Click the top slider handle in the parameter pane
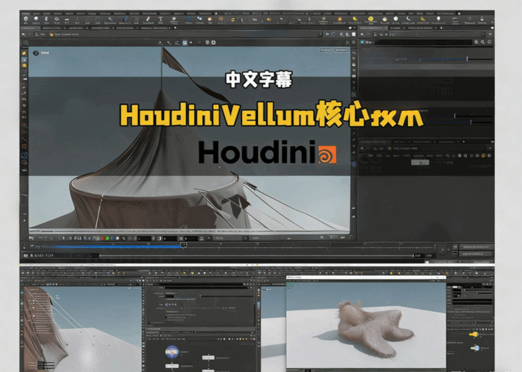The height and width of the screenshot is (372, 522). (467, 59)
